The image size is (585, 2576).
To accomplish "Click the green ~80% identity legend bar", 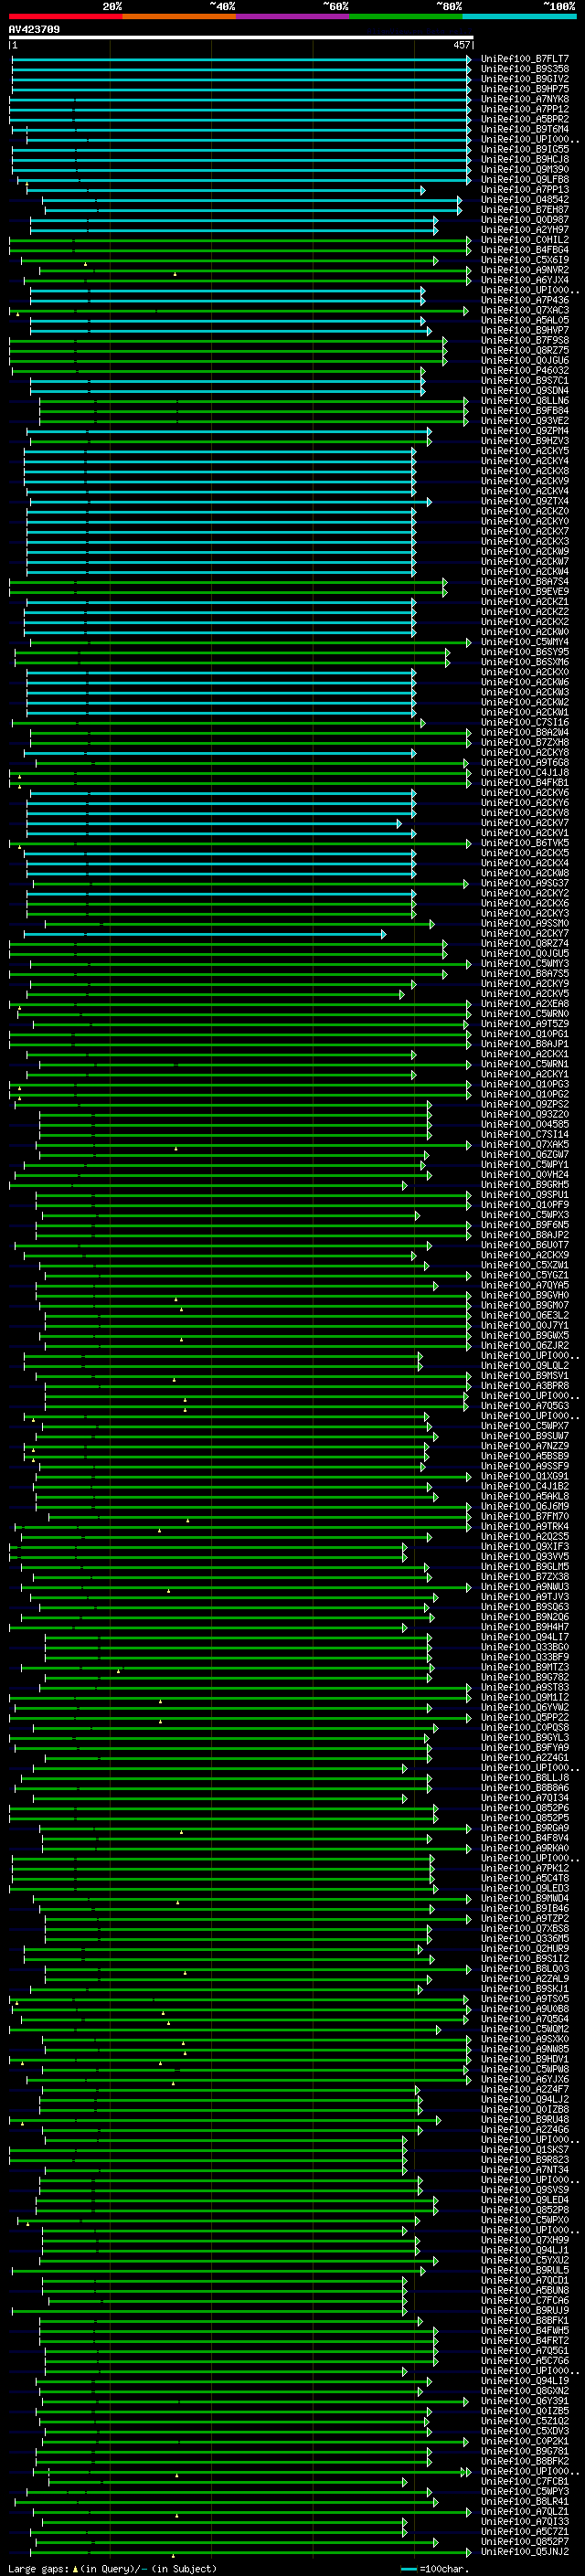I will coord(406,16).
